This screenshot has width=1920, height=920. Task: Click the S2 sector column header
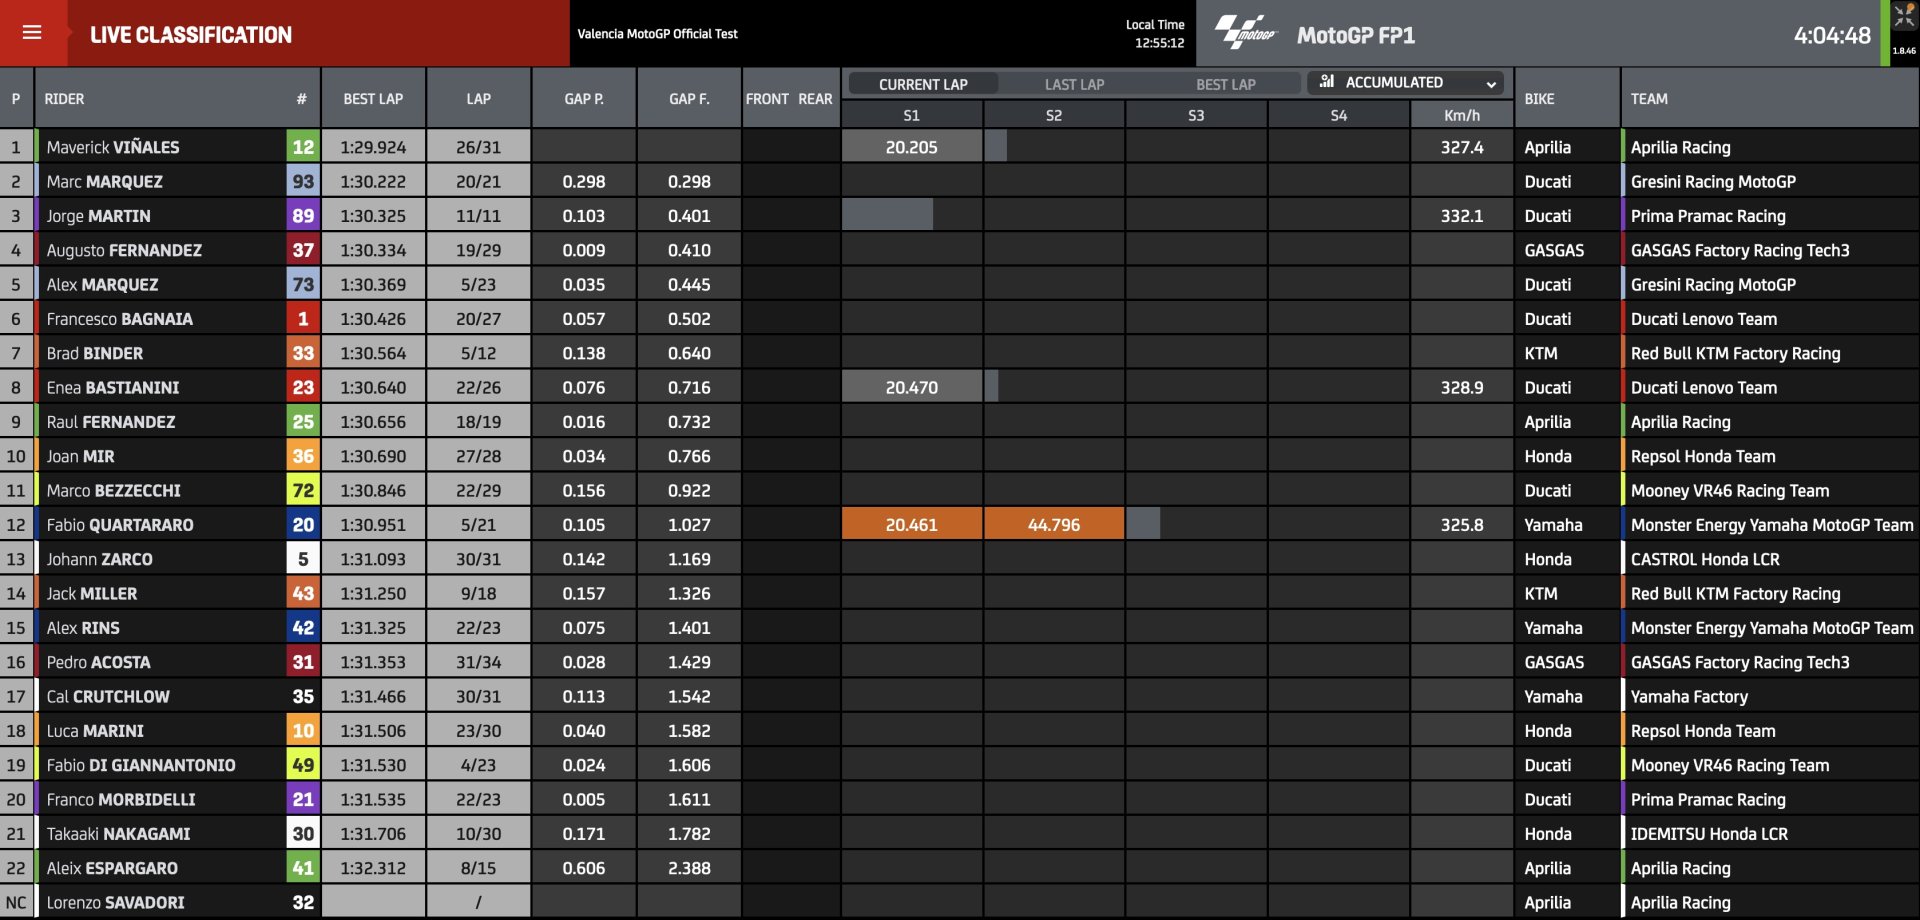(1054, 115)
